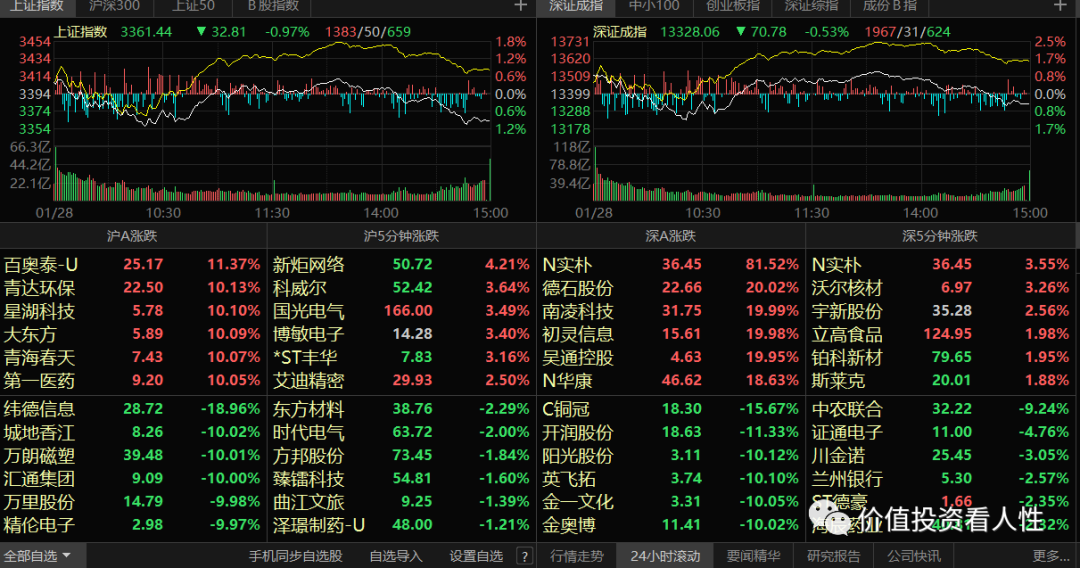The width and height of the screenshot is (1080, 568).
Task: Select the 汇通集团 stock row
Action: click(132, 478)
